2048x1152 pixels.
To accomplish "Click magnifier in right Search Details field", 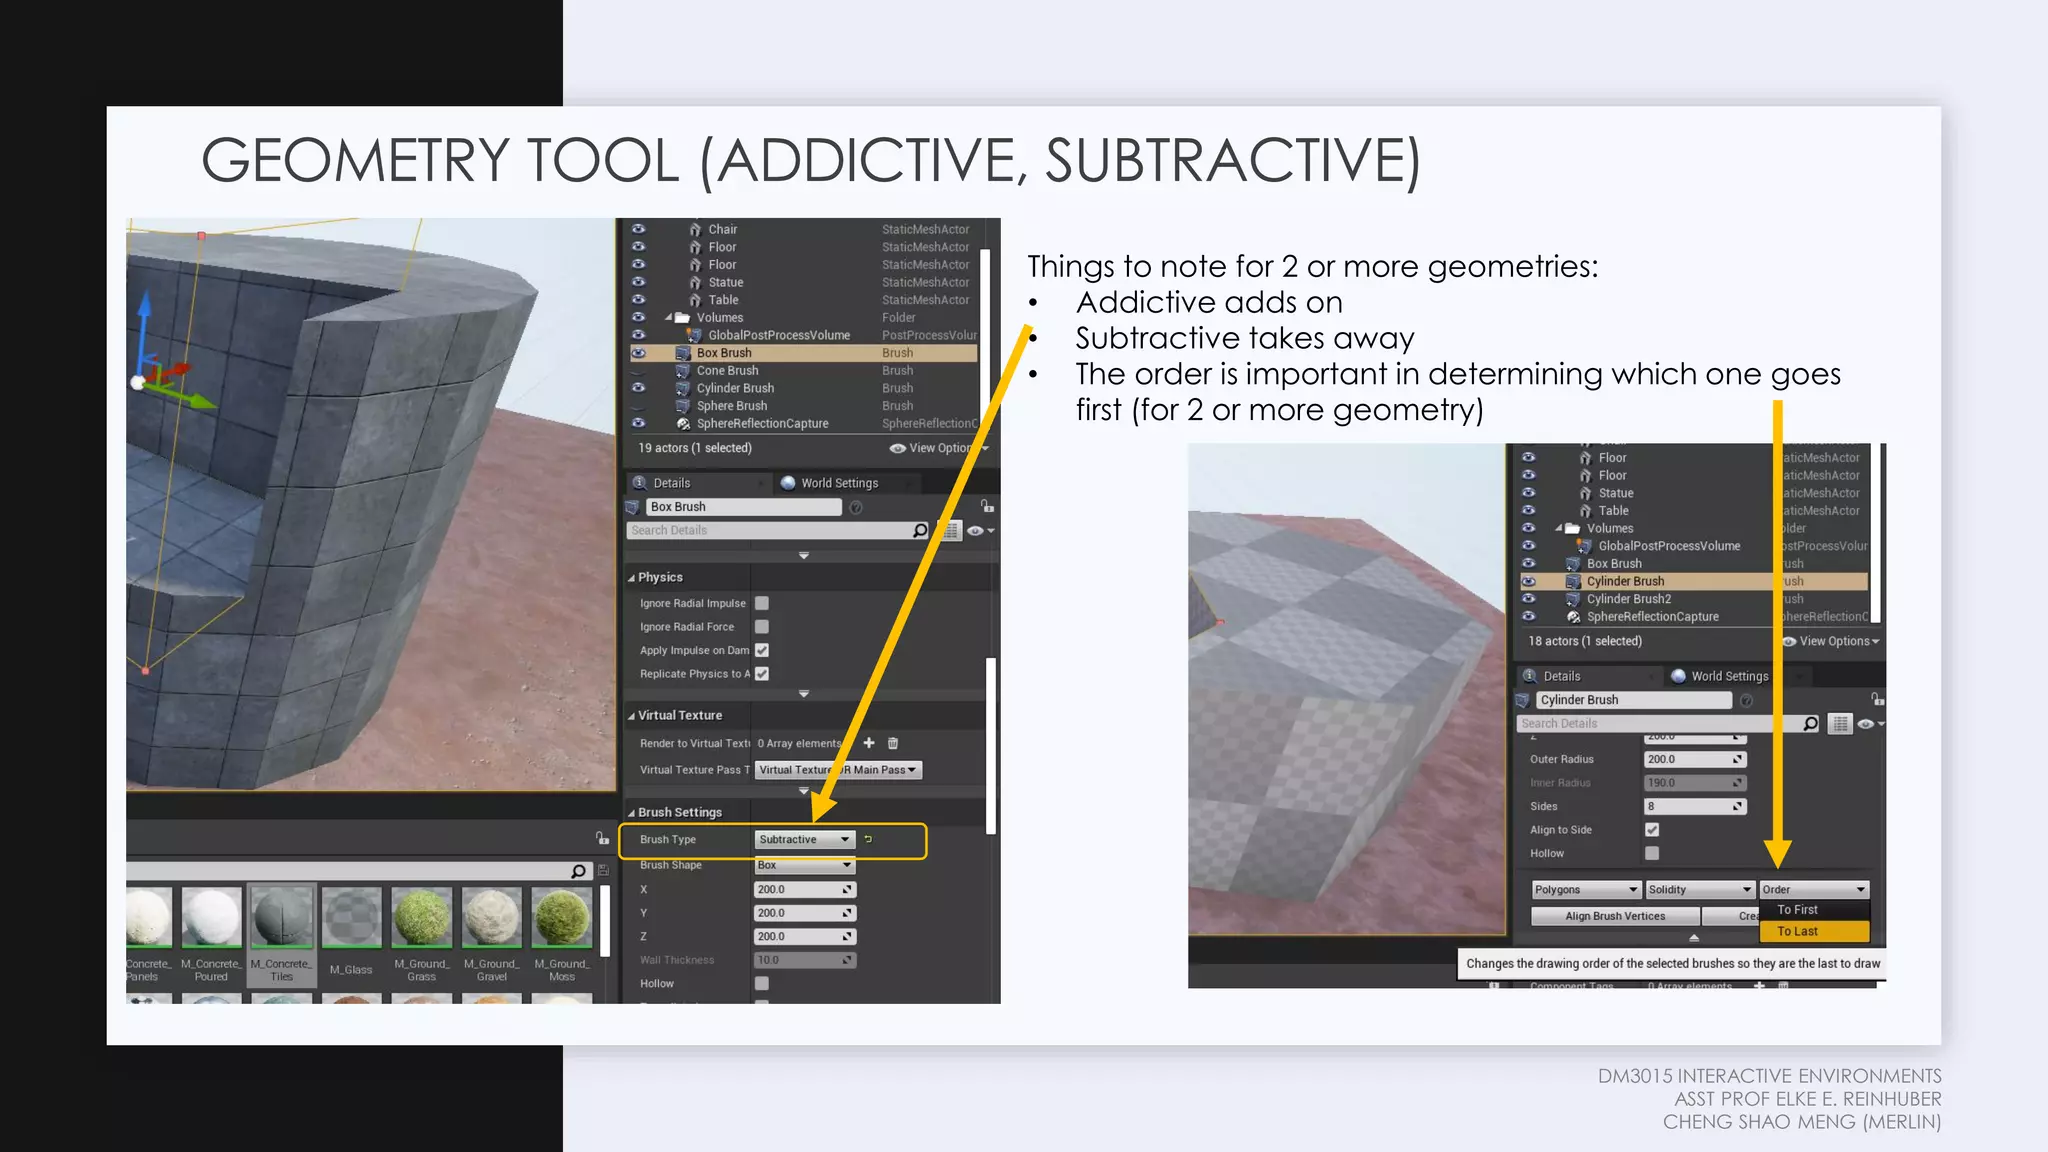I will coord(1810,723).
